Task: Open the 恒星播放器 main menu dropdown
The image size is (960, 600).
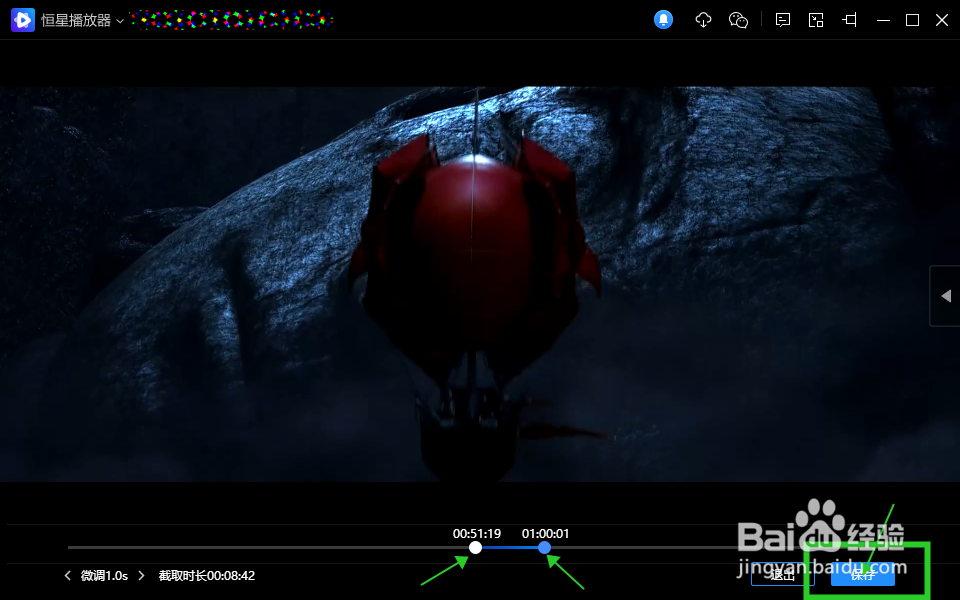Action: [x=120, y=21]
